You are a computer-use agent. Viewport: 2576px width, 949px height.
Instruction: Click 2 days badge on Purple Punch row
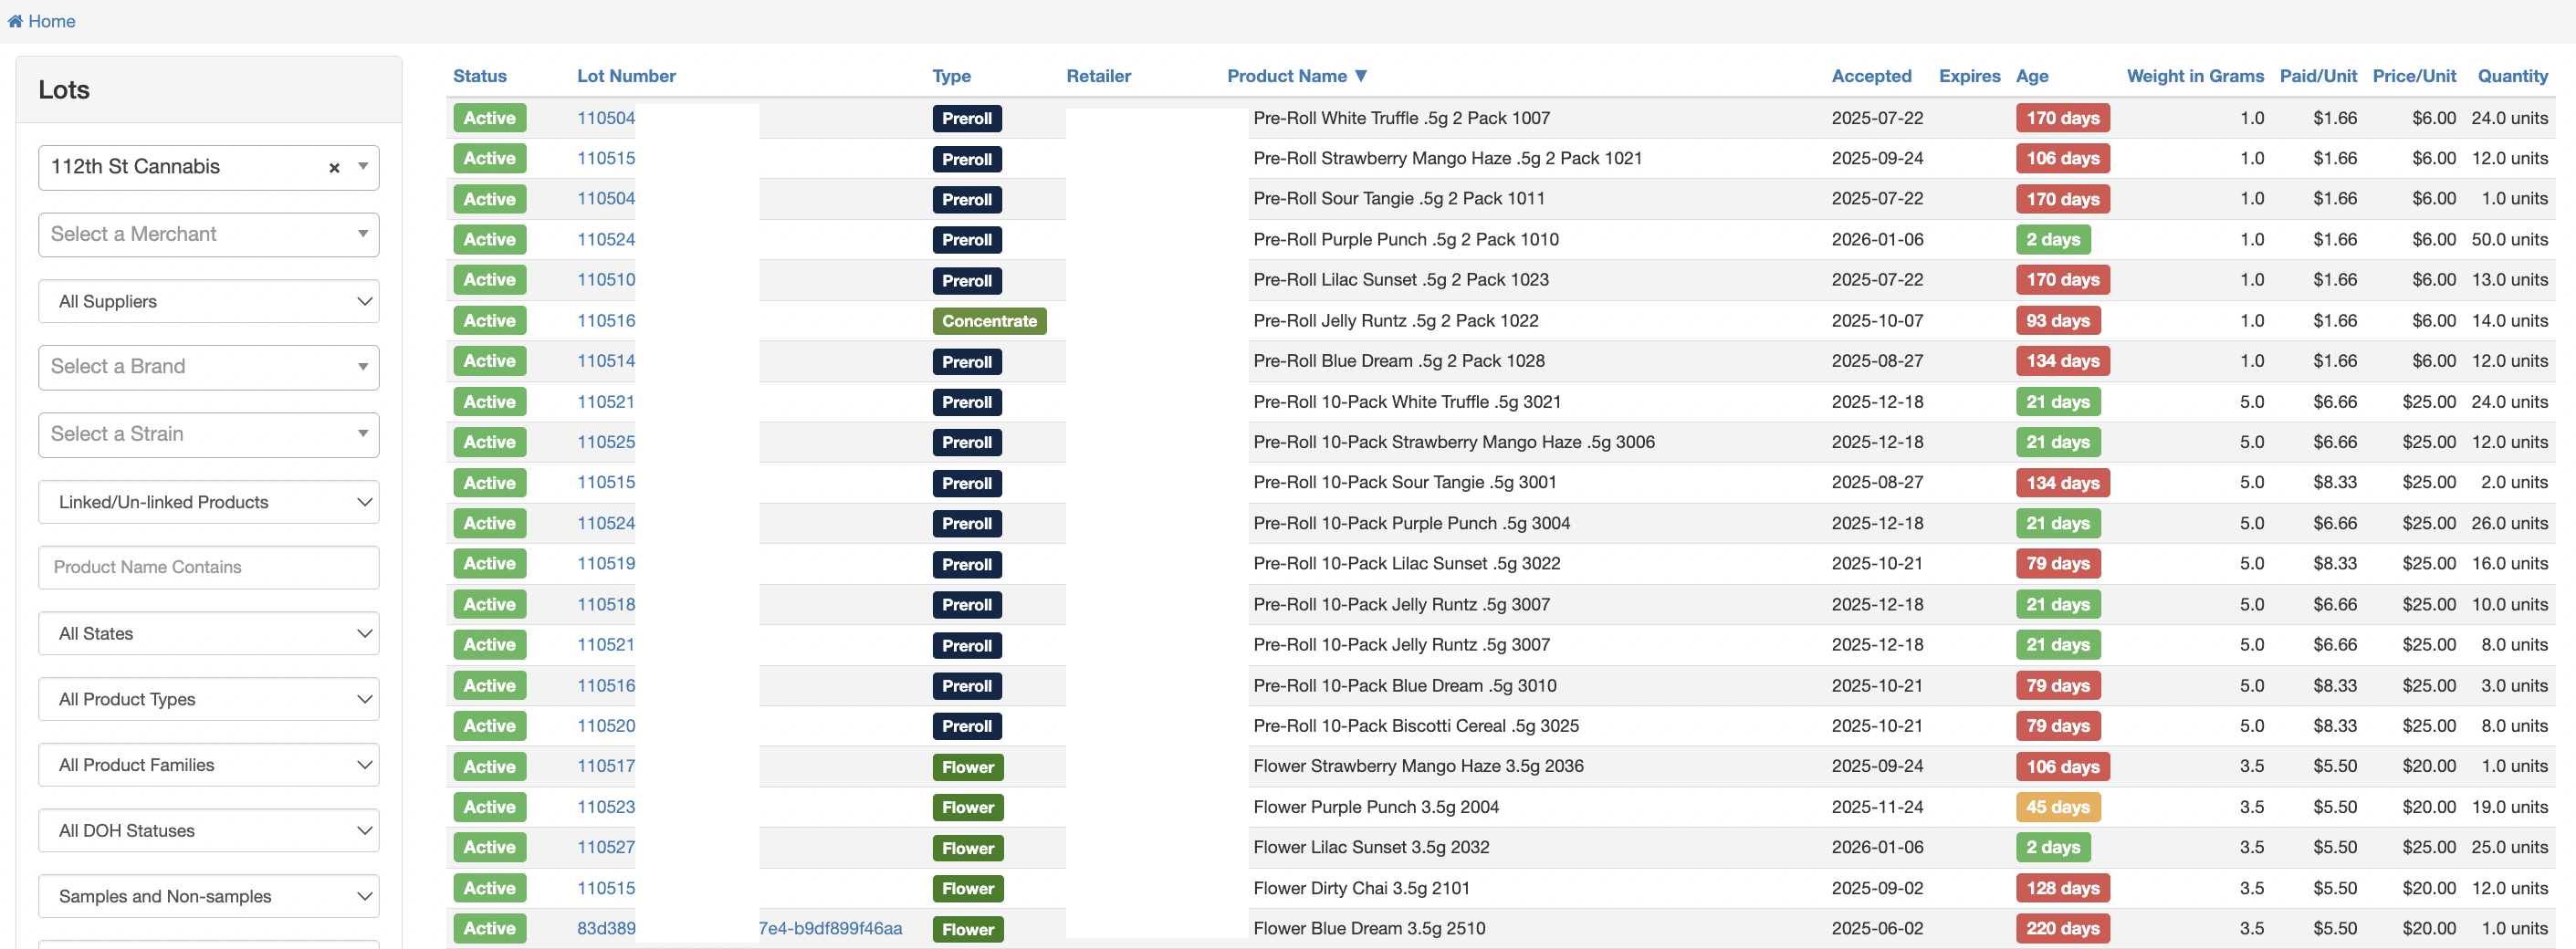point(2052,240)
